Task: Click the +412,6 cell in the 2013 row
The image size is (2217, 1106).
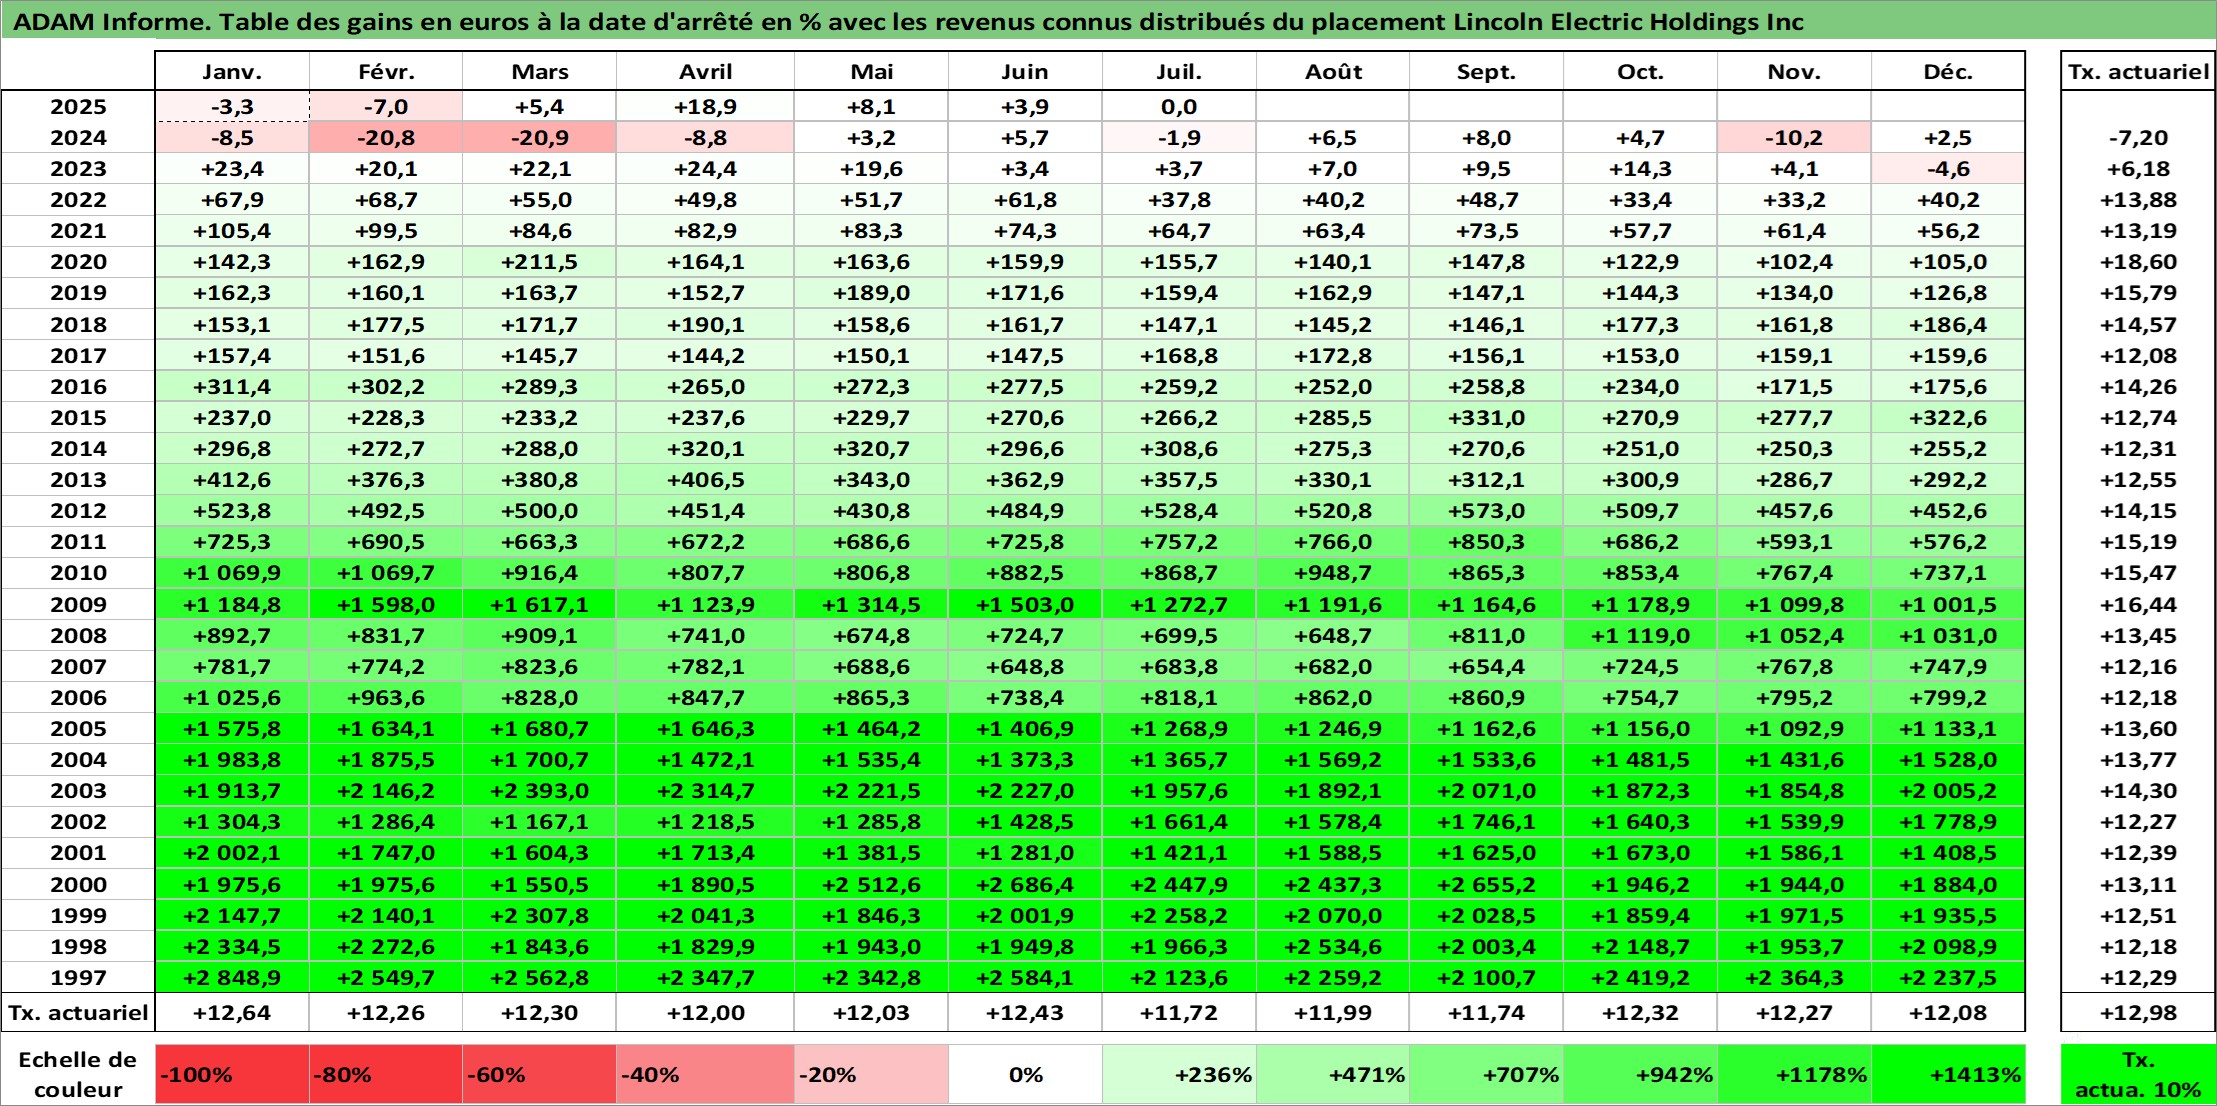Action: [232, 480]
